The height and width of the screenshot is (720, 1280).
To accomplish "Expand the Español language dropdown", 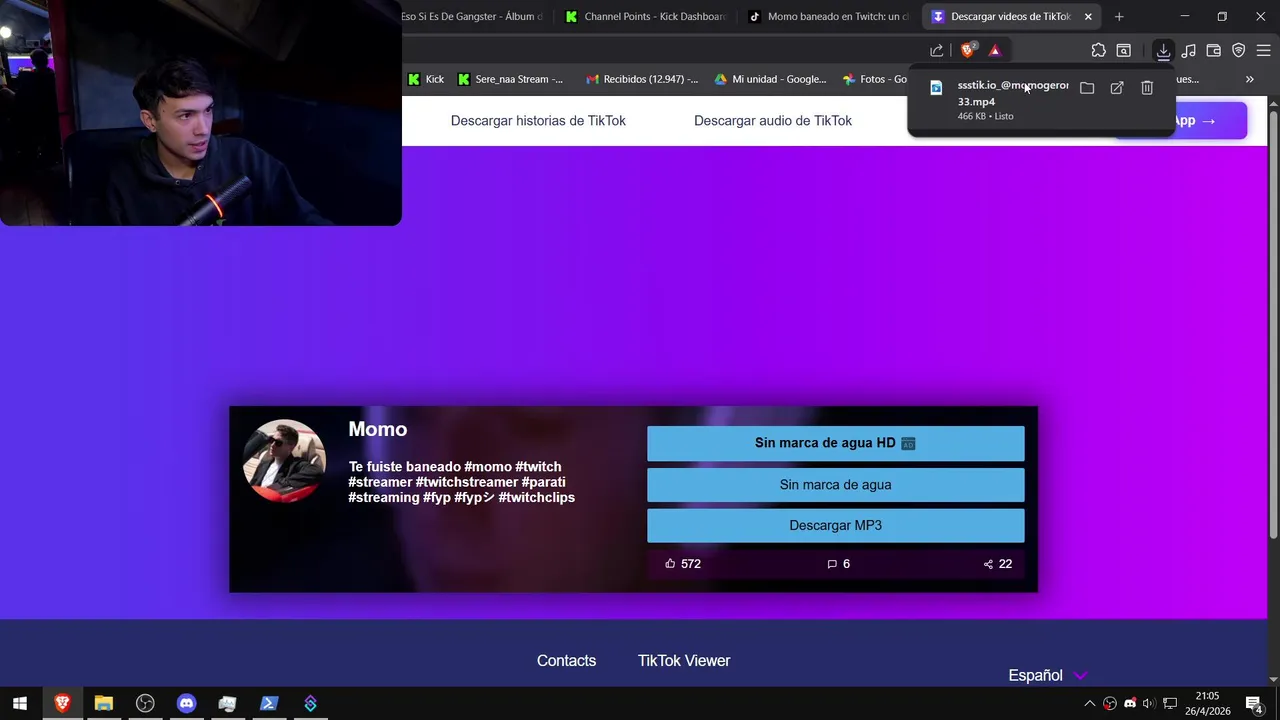I will point(1047,676).
